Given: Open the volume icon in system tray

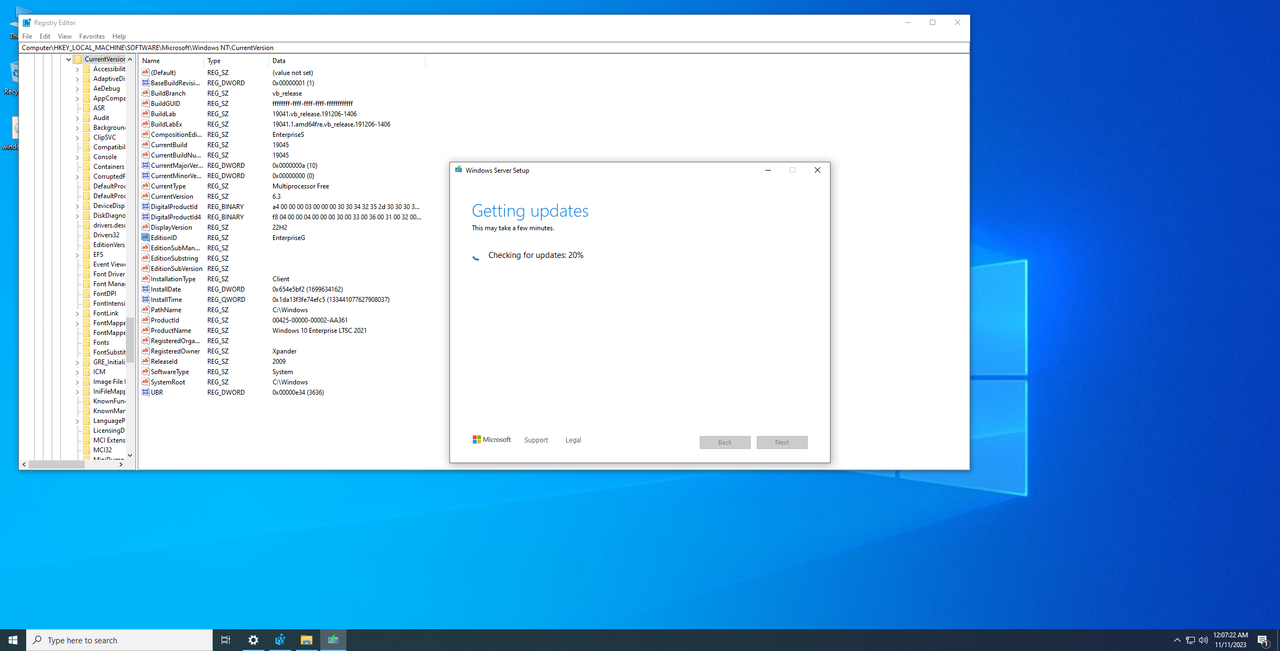Looking at the screenshot, I should [1203, 640].
